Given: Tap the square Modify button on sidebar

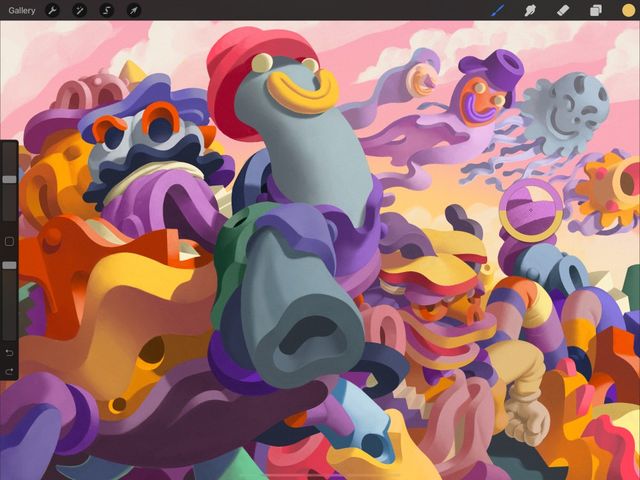Looking at the screenshot, I should [x=9, y=242].
